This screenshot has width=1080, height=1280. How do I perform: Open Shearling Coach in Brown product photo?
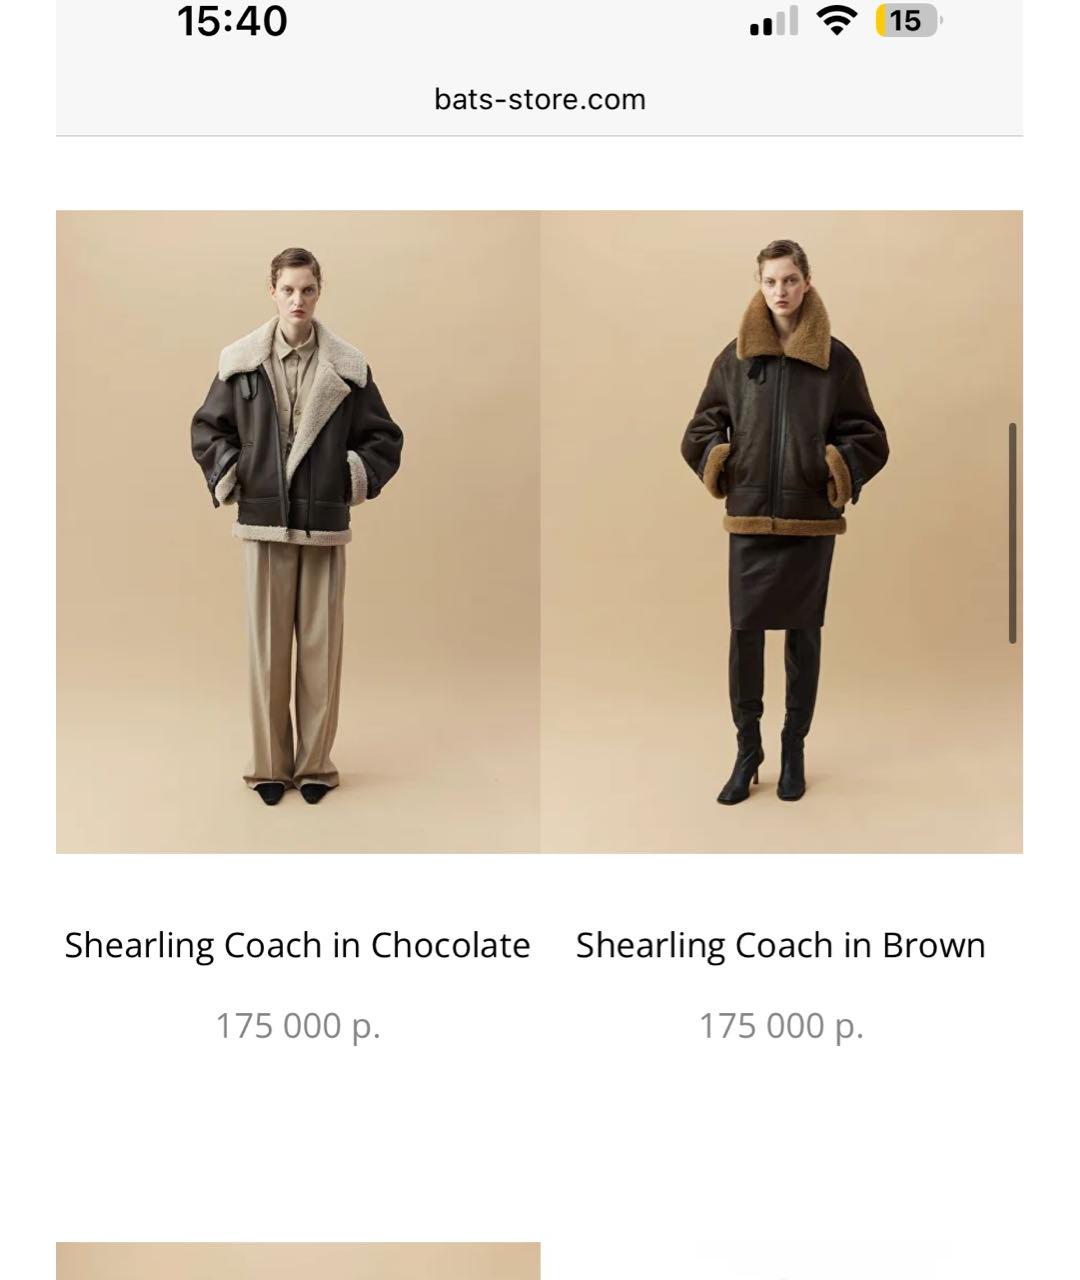(782, 532)
